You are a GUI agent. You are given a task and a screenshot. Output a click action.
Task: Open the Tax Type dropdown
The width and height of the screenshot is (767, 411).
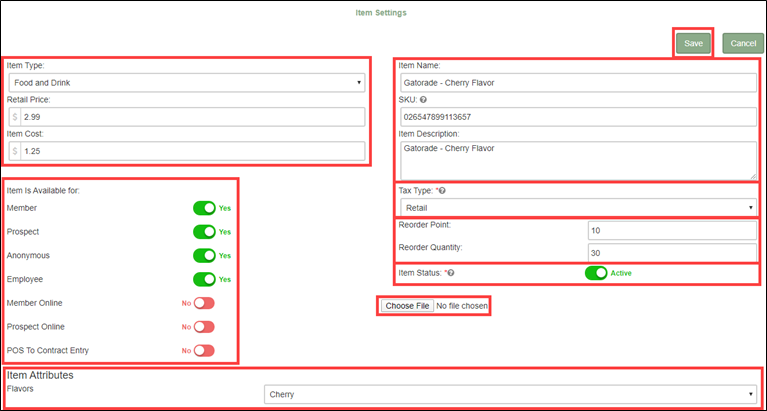[x=579, y=208]
